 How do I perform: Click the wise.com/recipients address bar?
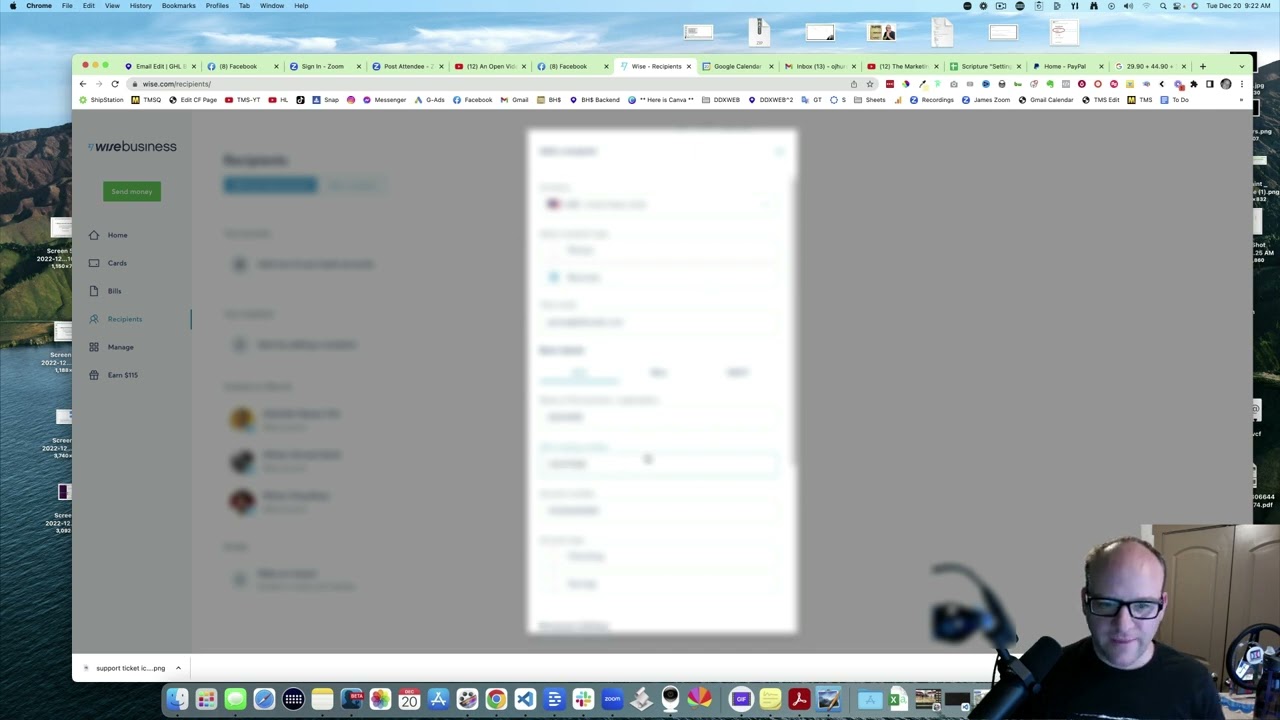(400, 84)
